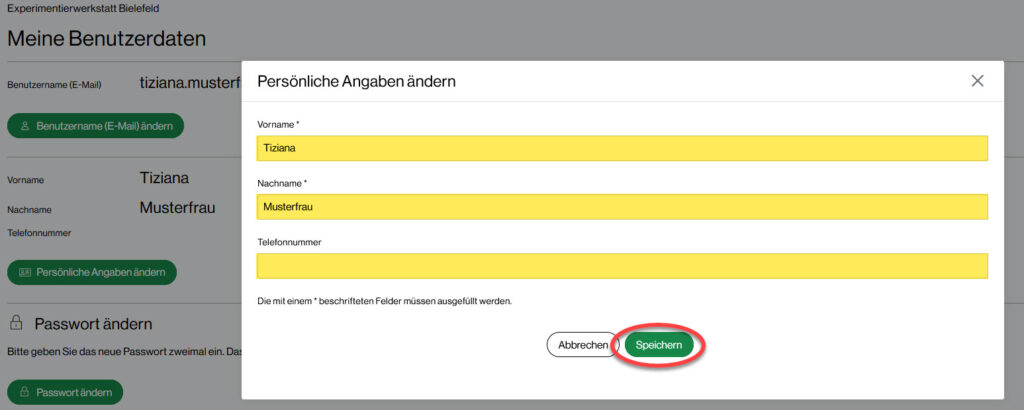
Task: Focus the empty Telefonnummer input field
Action: [x=622, y=266]
